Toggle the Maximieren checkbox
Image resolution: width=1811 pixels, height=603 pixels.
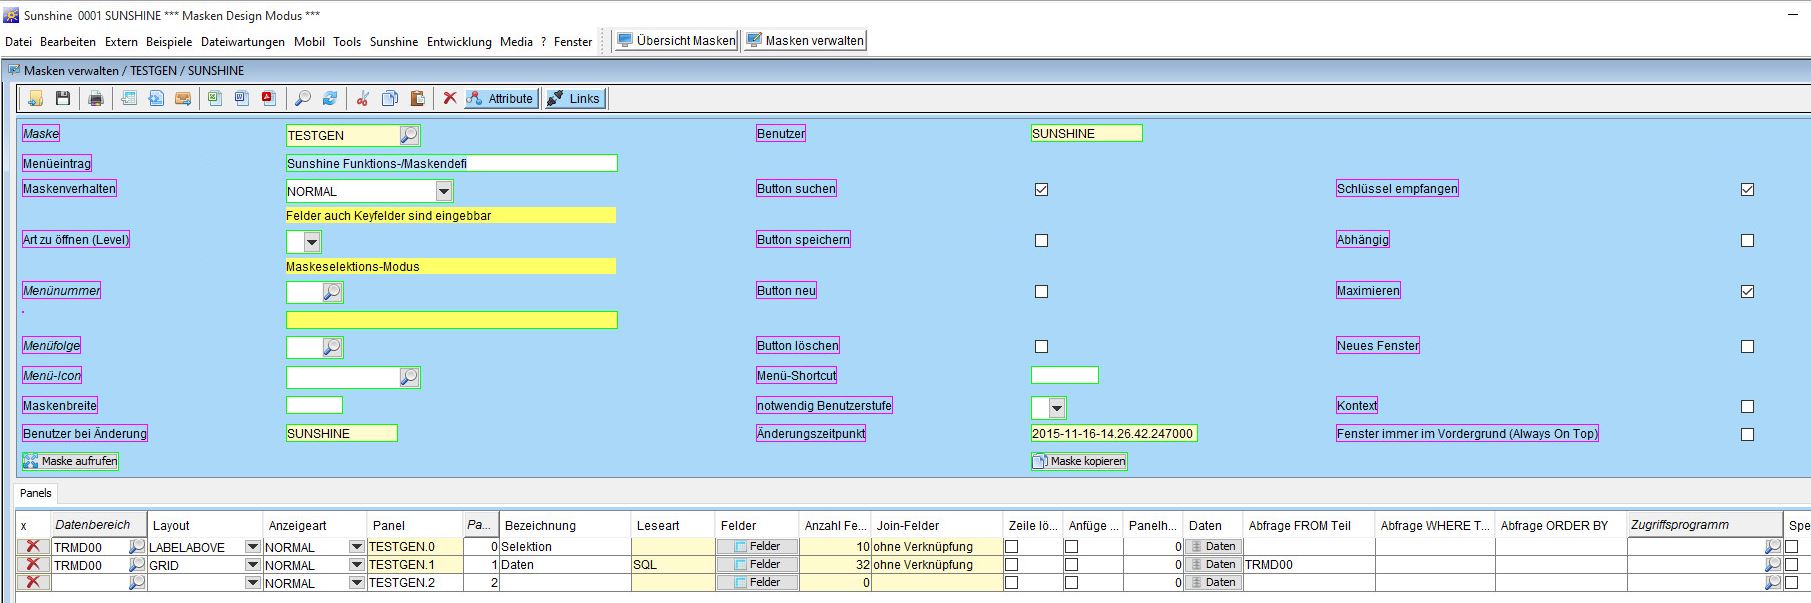click(1747, 291)
